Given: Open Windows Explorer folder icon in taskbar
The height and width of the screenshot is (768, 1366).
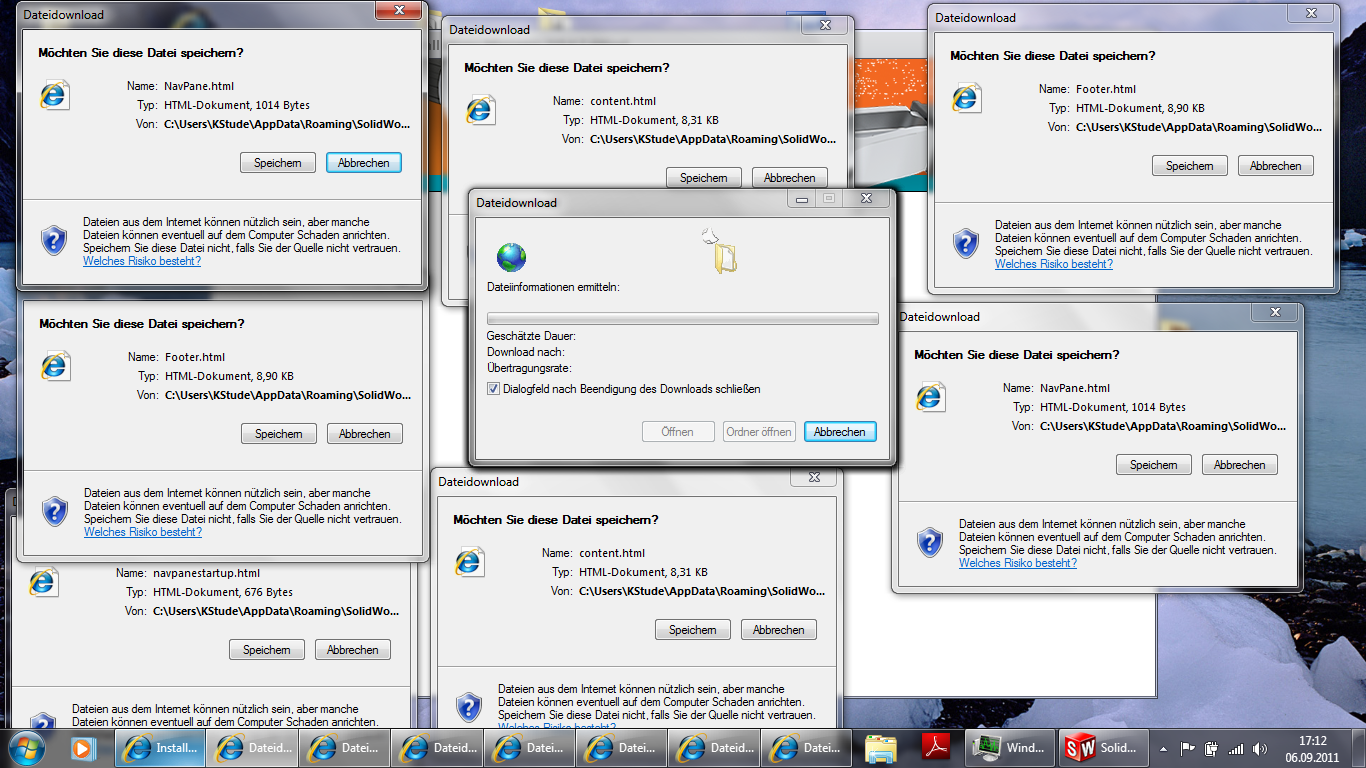Looking at the screenshot, I should (x=881, y=747).
